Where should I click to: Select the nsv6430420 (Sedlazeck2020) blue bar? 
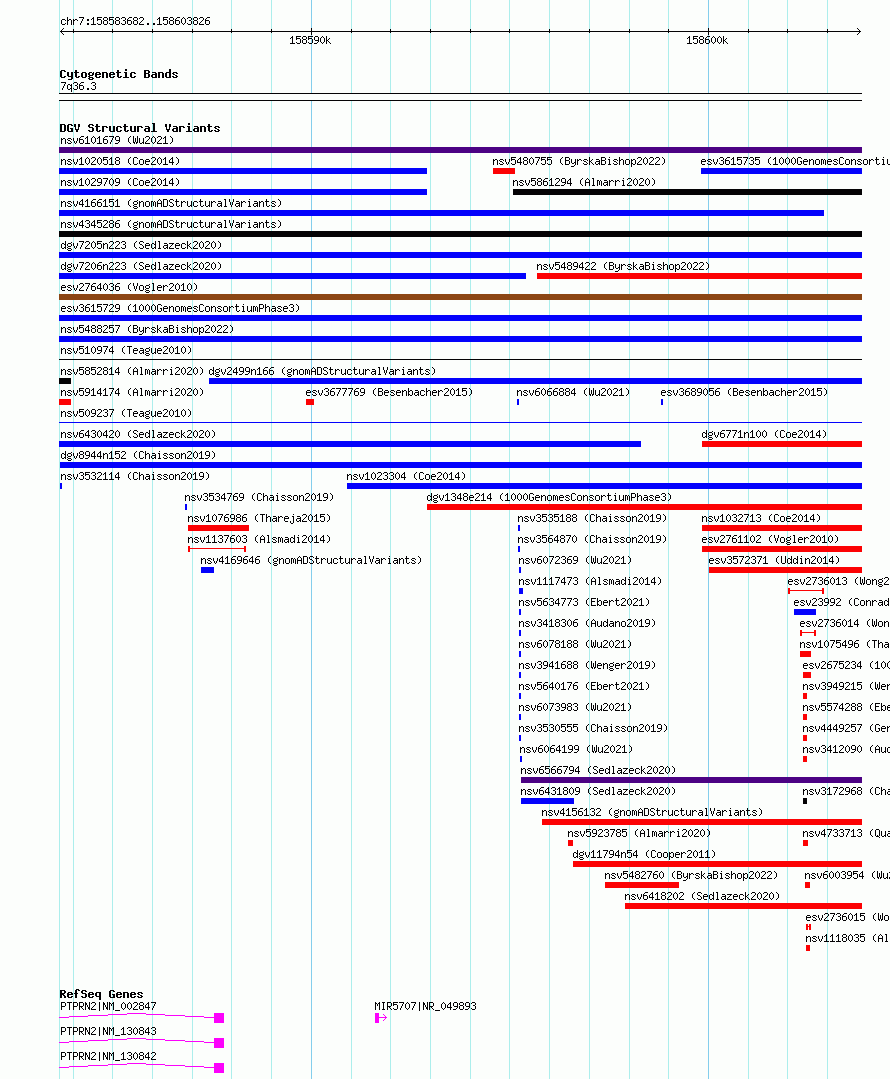tap(350, 444)
